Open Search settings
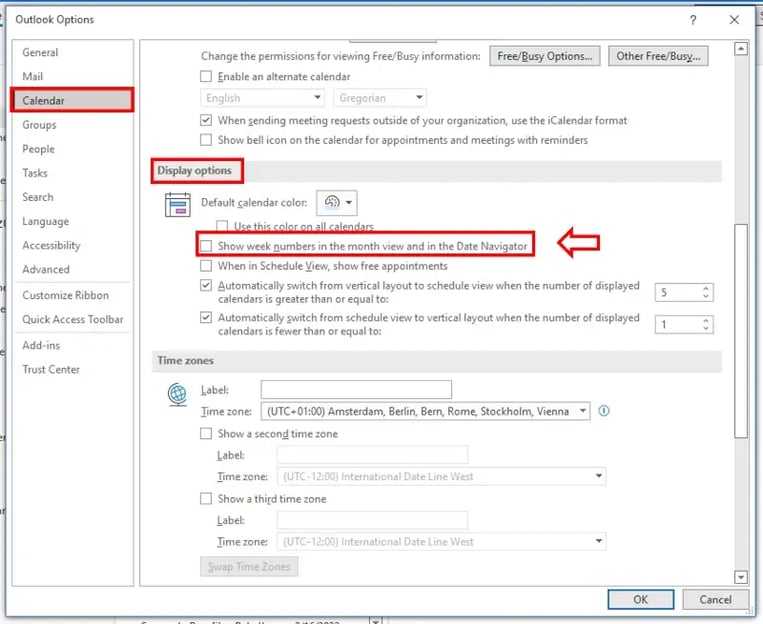The height and width of the screenshot is (624, 763). tap(73, 197)
